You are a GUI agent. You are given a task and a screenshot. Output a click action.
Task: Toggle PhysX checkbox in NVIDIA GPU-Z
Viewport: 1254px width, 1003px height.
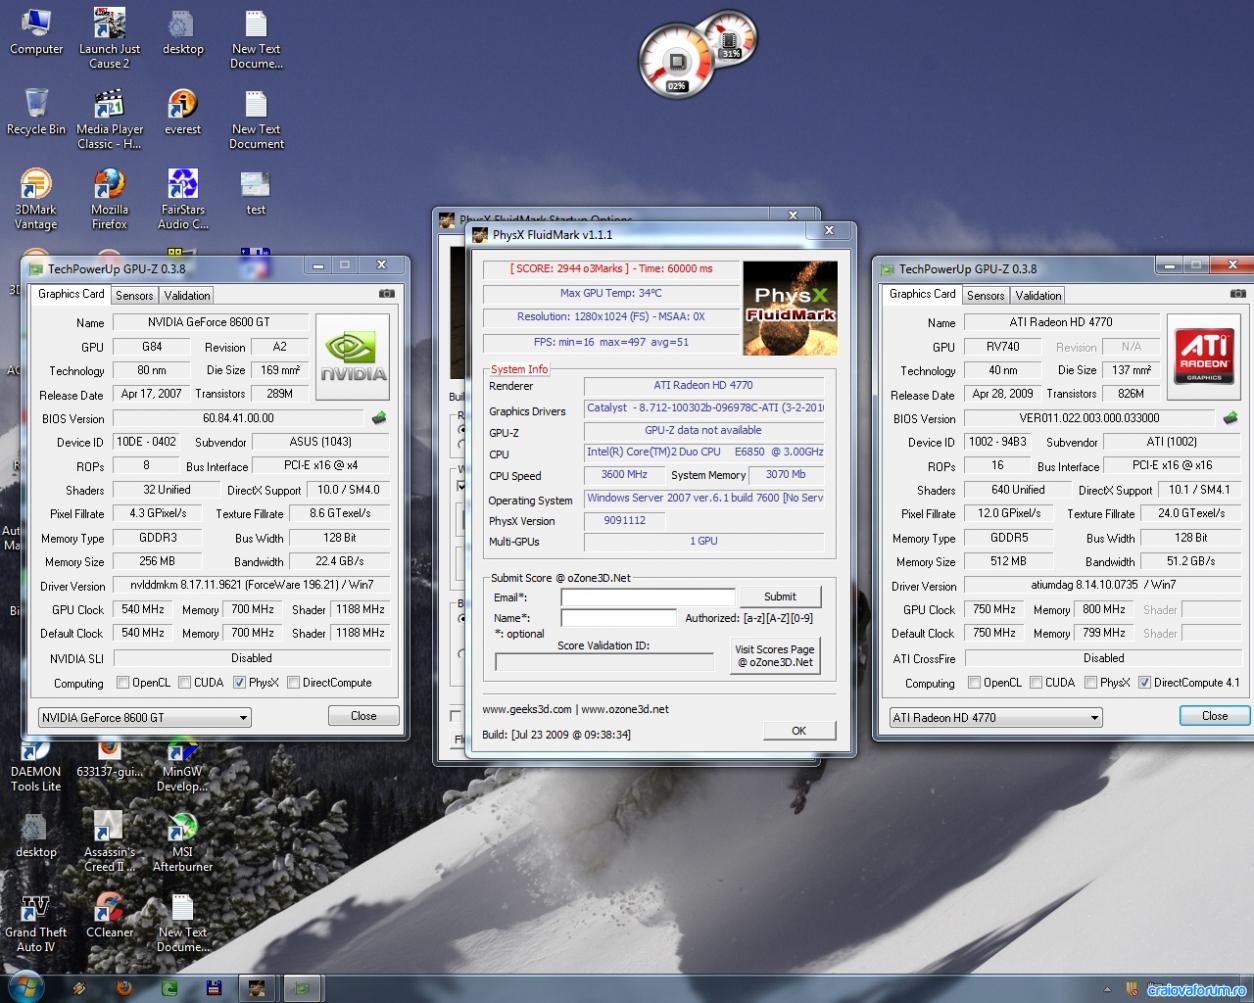(240, 683)
